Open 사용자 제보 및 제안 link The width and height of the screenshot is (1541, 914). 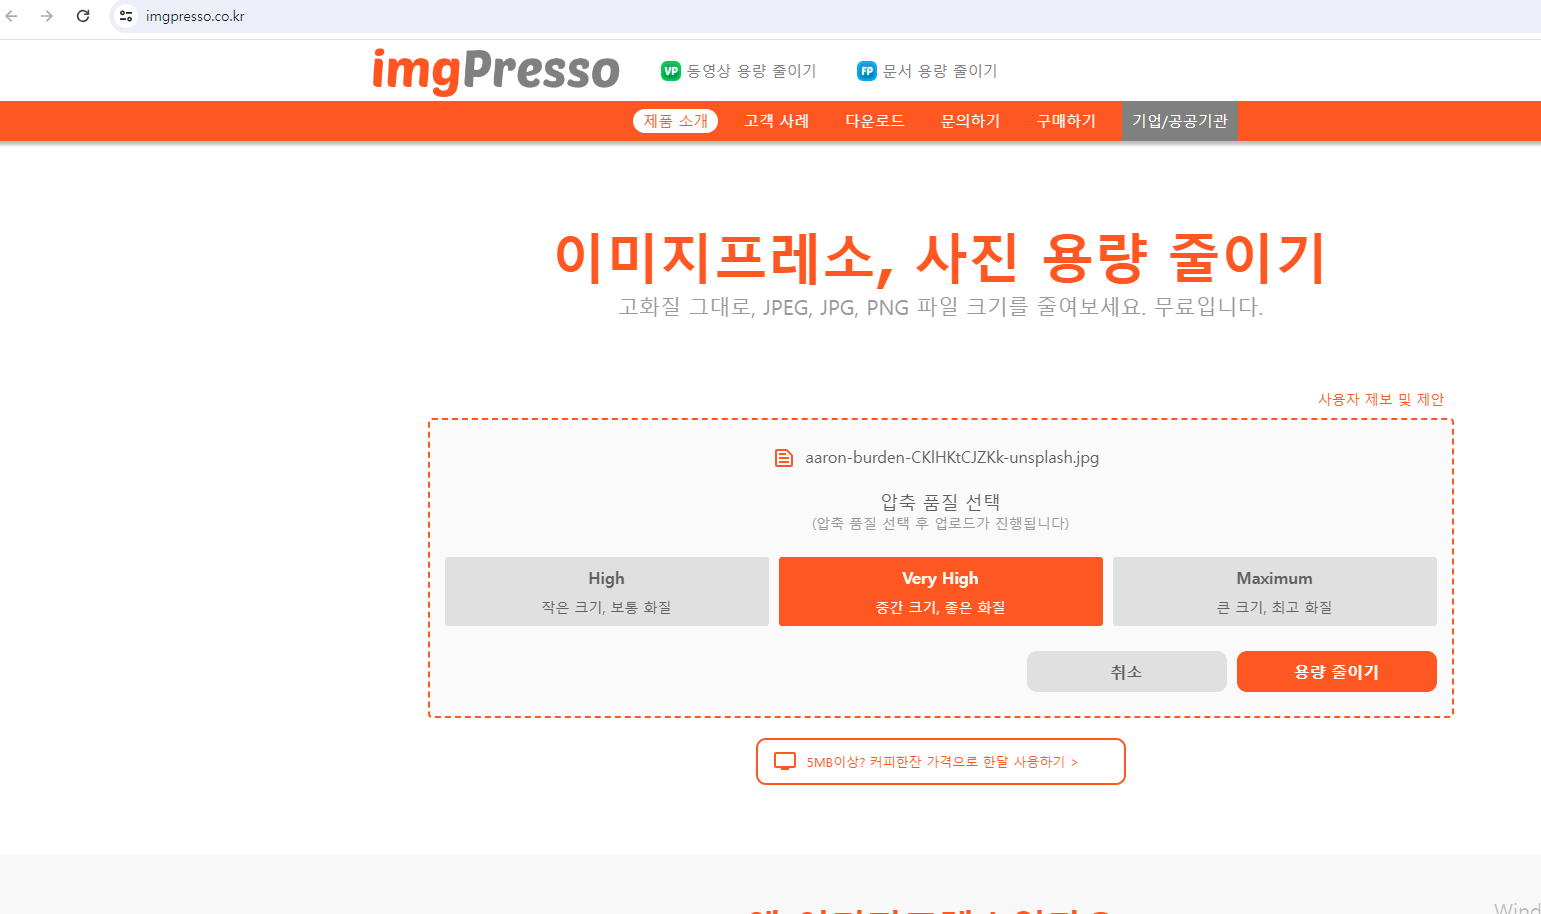click(1381, 399)
